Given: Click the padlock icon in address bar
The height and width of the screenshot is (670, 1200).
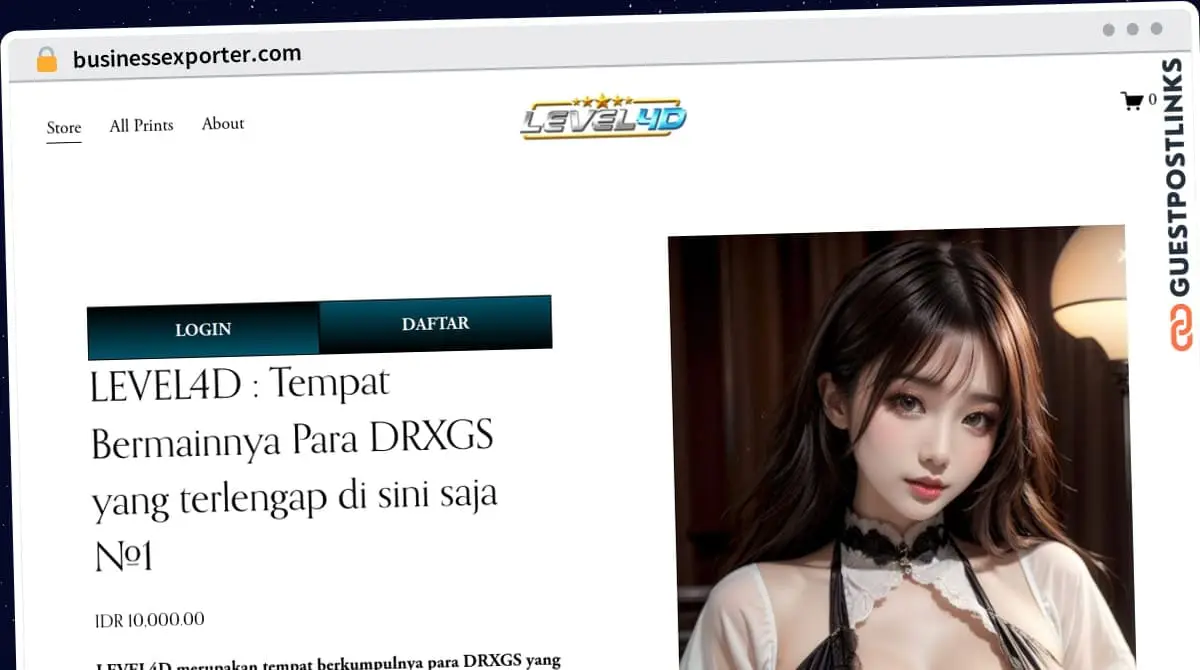Looking at the screenshot, I should coord(47,59).
